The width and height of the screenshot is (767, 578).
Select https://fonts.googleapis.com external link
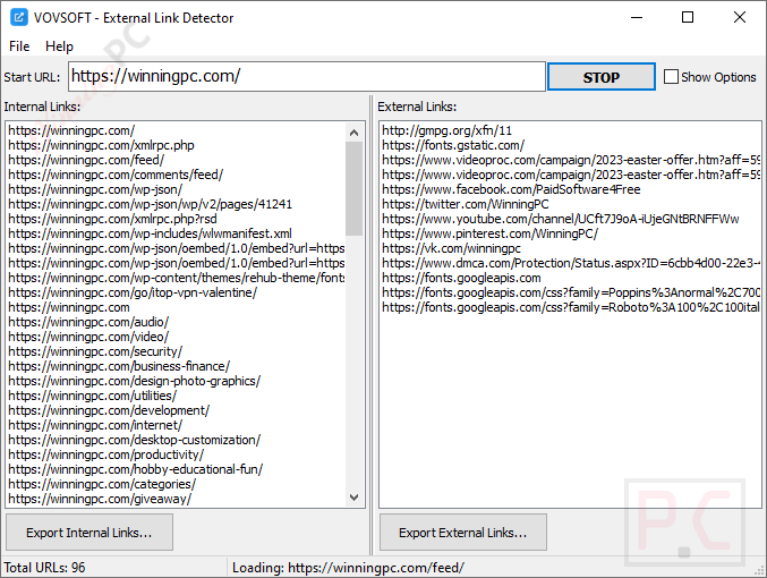pos(461,278)
